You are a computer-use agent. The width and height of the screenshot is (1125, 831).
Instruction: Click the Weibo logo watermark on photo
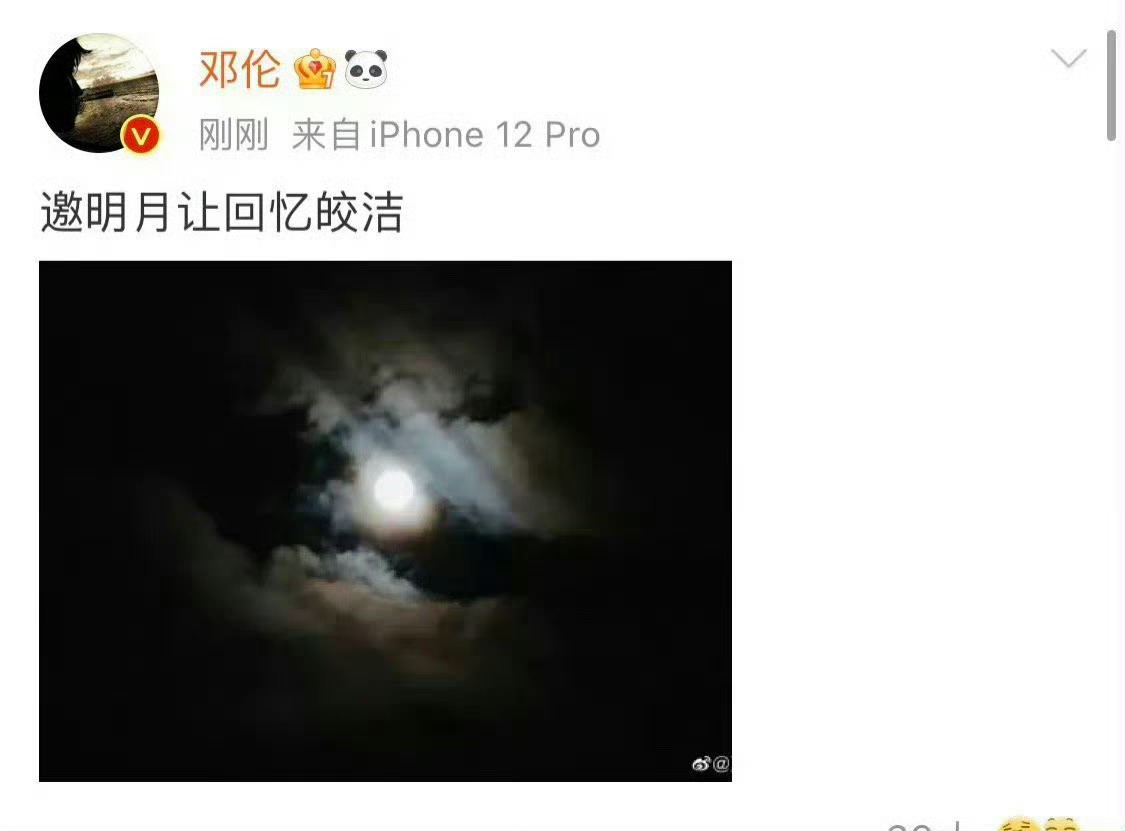point(701,764)
